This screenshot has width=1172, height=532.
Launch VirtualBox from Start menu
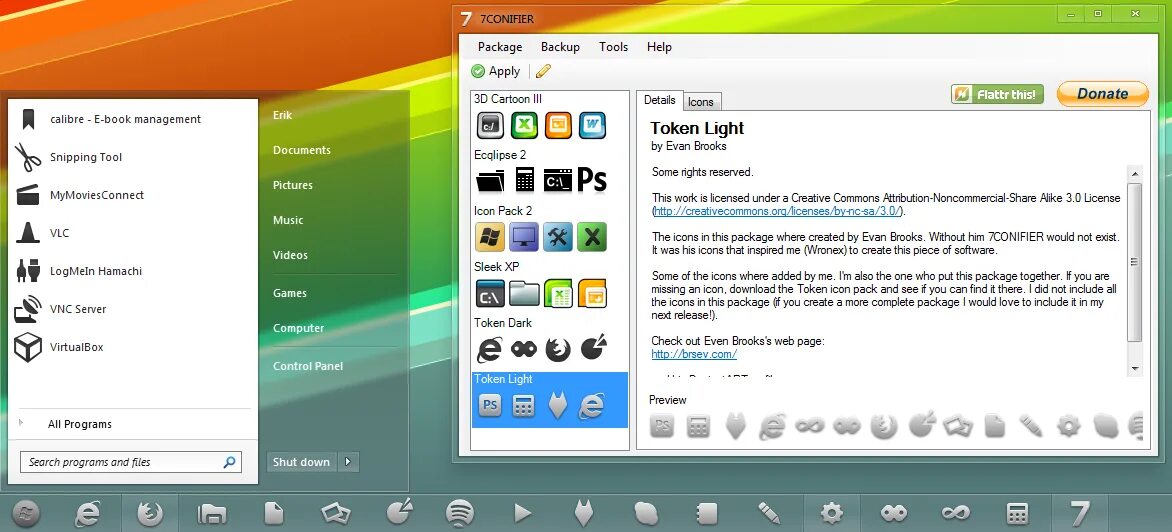point(133,347)
